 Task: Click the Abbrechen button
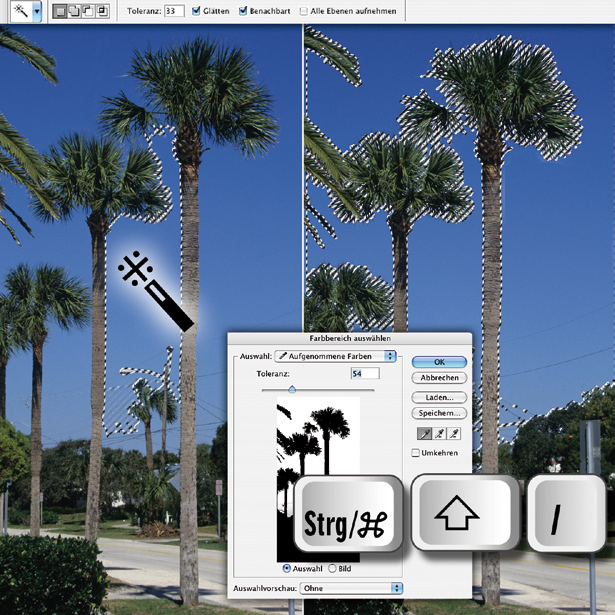point(439,378)
